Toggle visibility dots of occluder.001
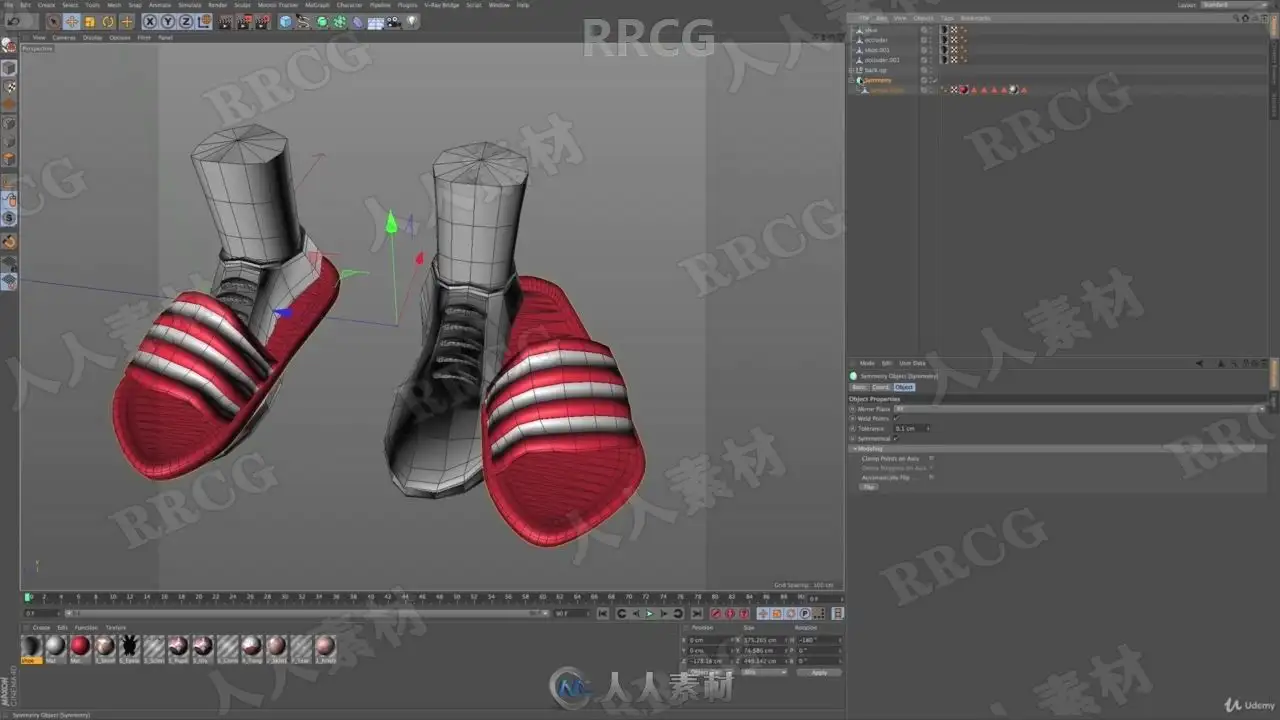Viewport: 1280px width, 720px height. (x=931, y=60)
